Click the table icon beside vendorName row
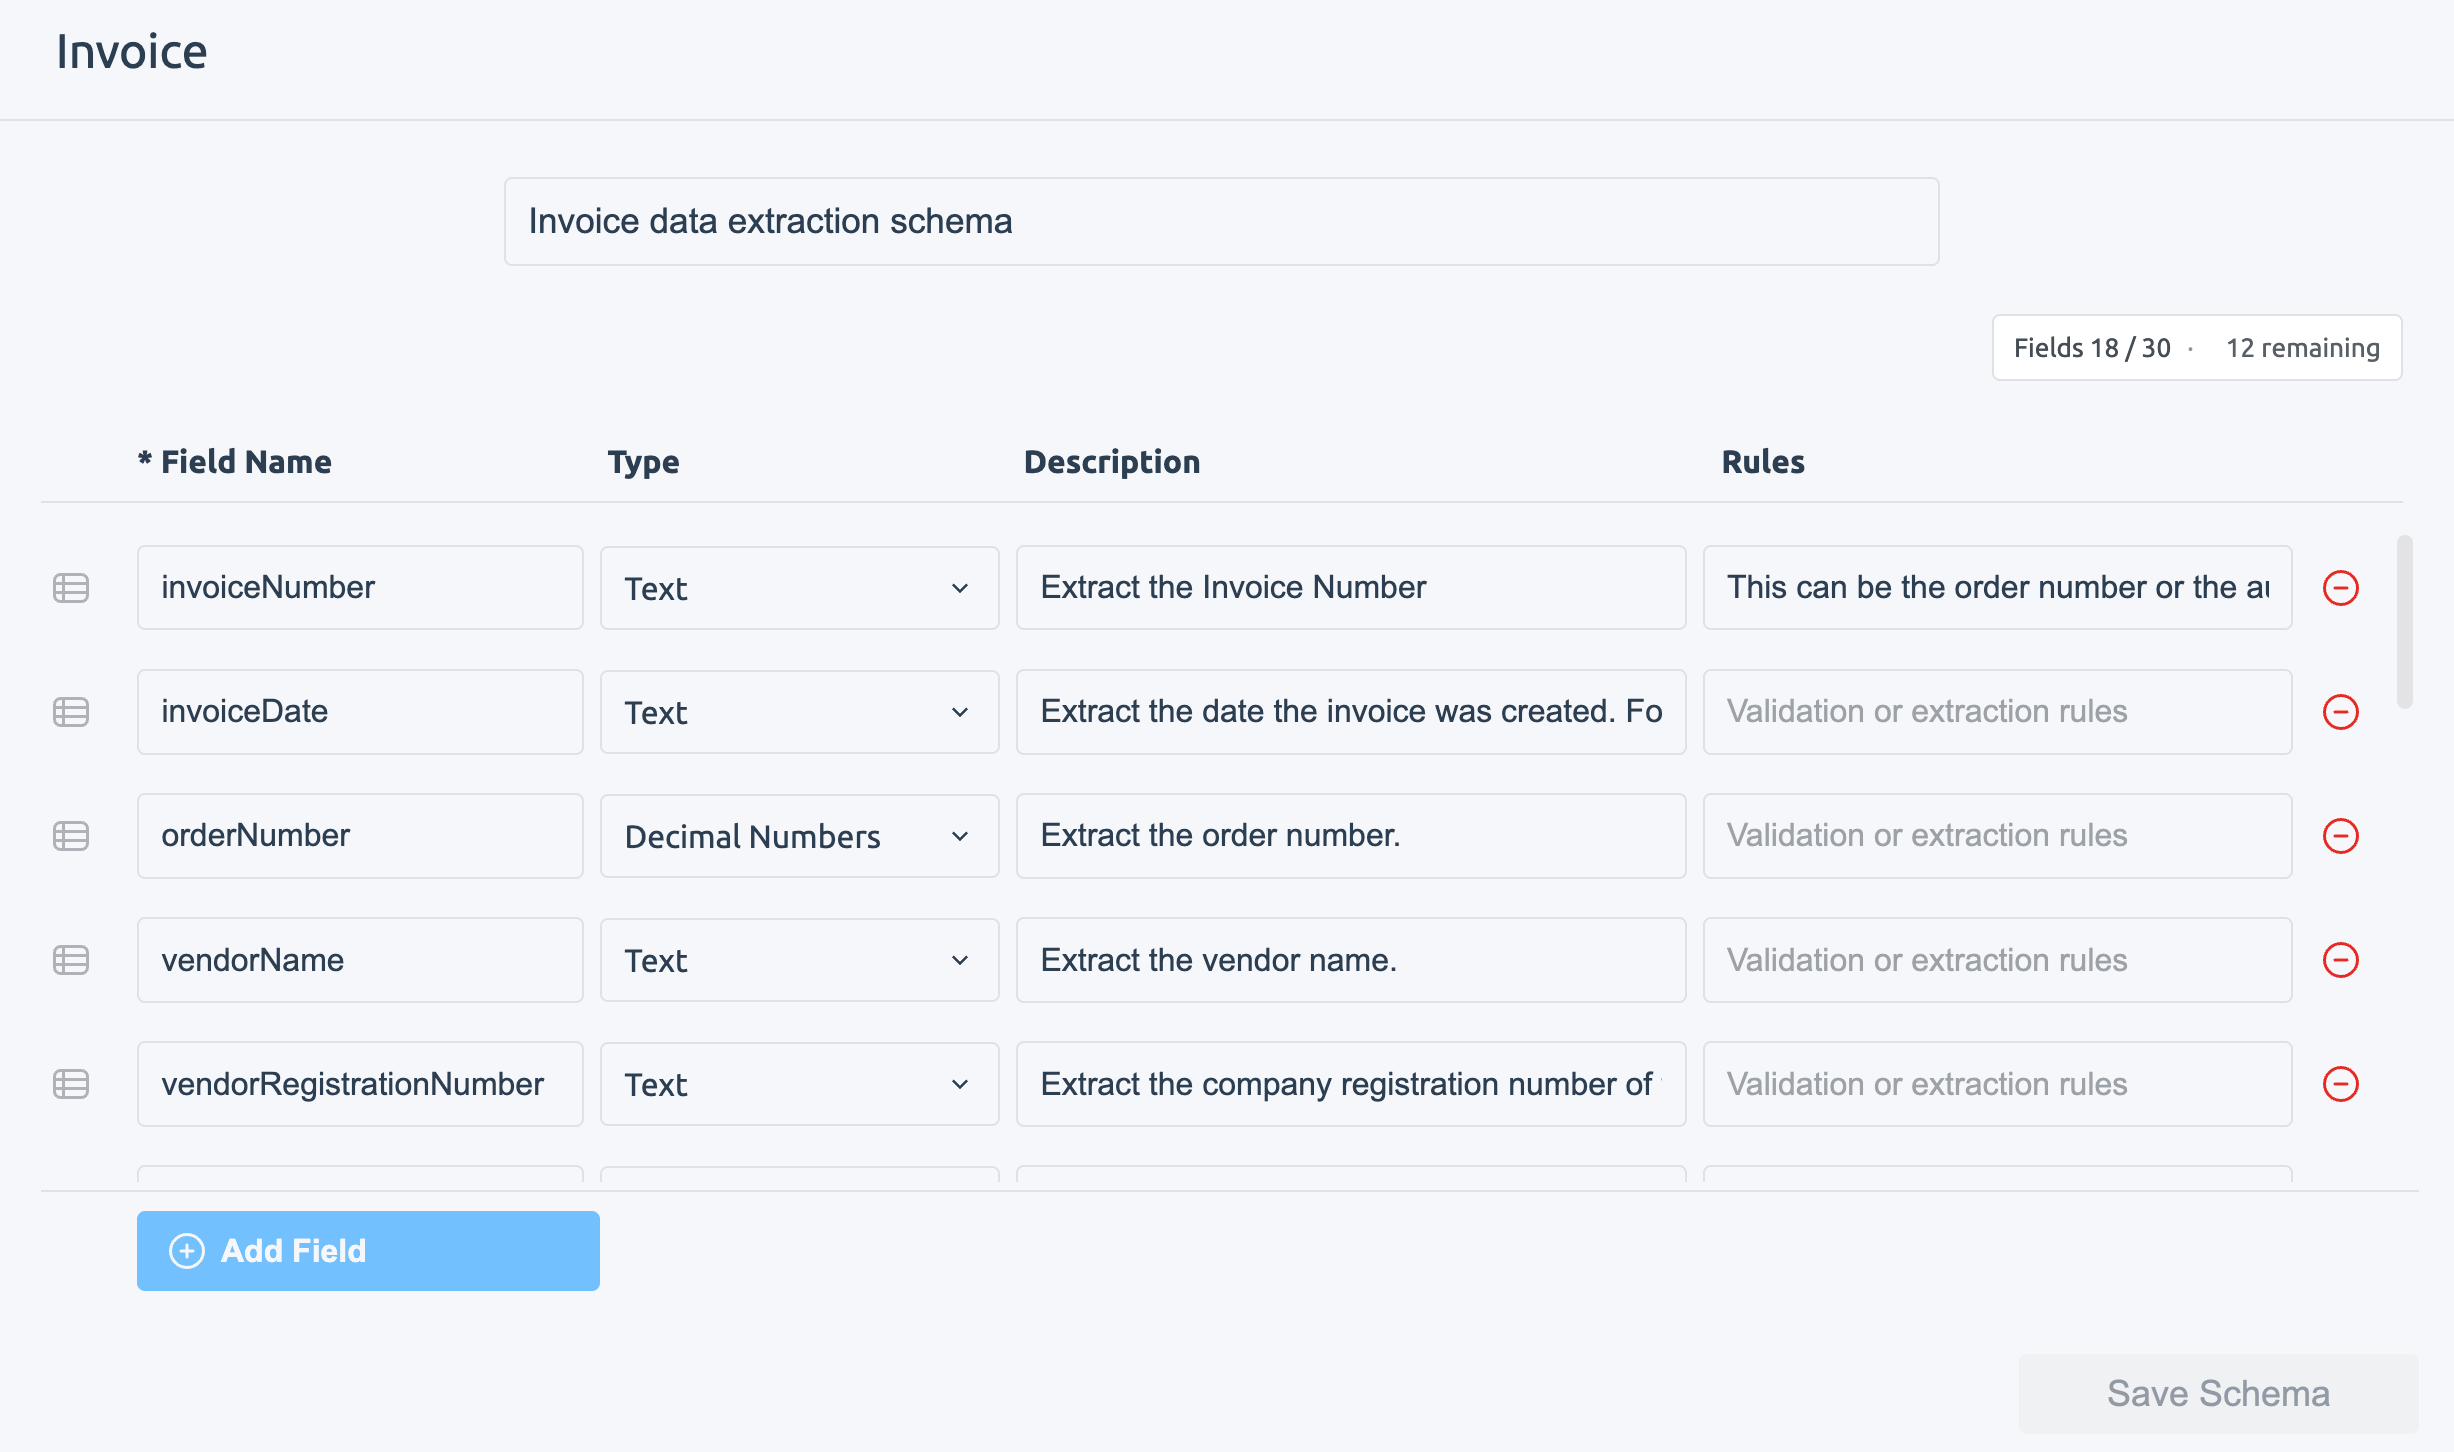The height and width of the screenshot is (1452, 2454). coord(71,959)
